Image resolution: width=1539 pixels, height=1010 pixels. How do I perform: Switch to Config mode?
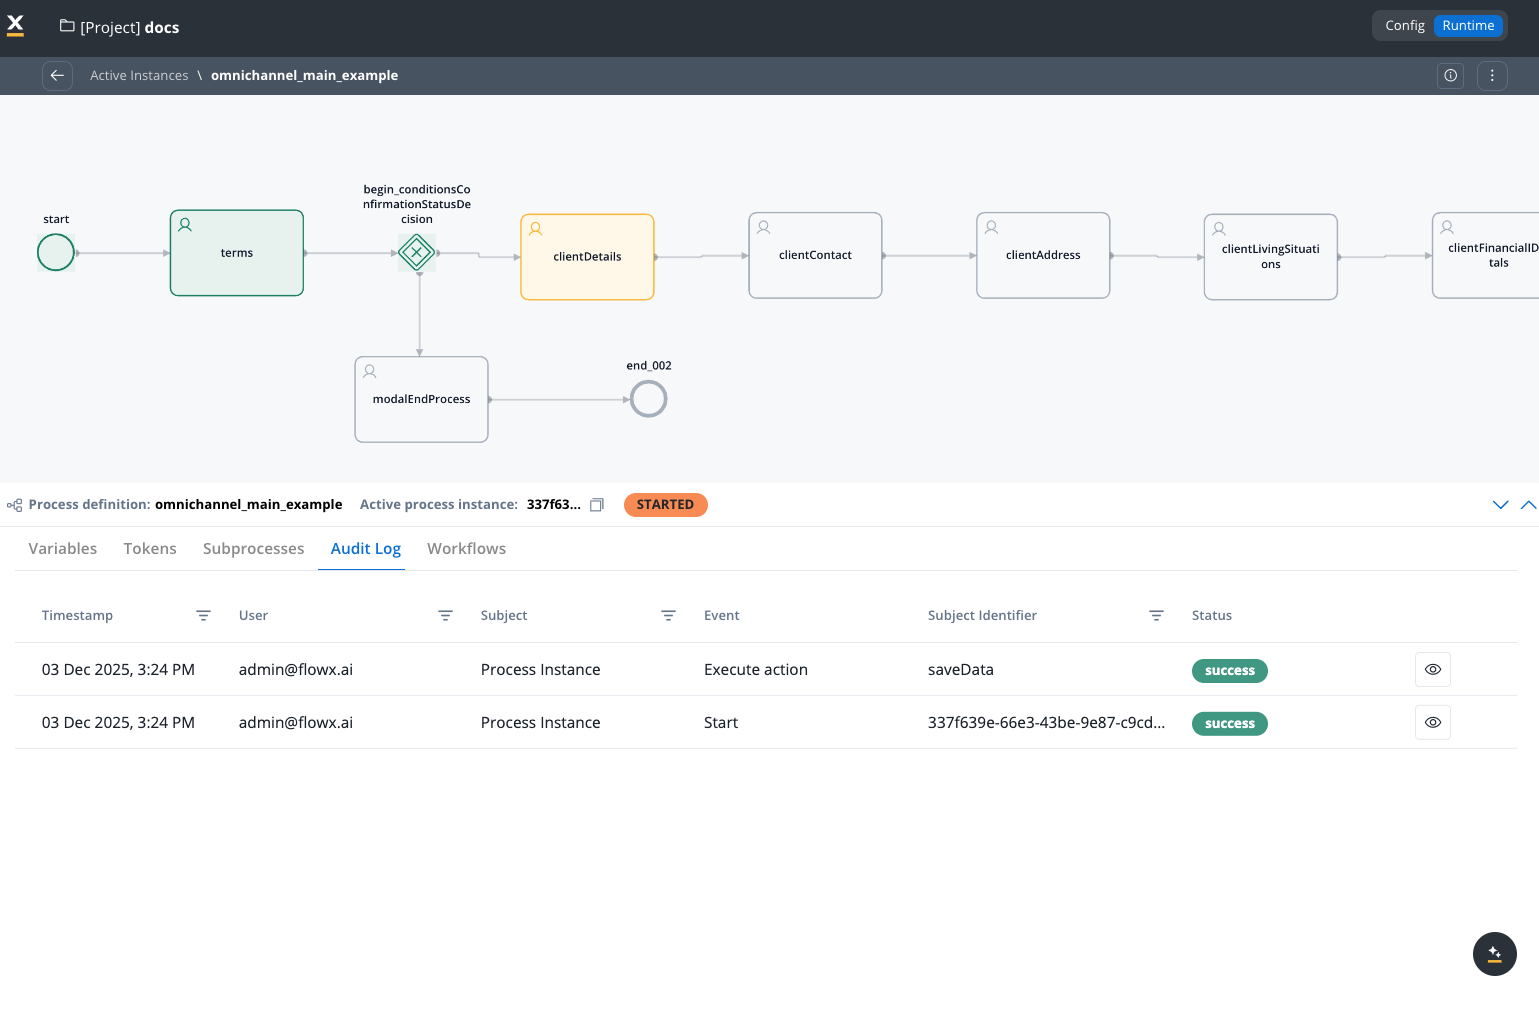1404,26
